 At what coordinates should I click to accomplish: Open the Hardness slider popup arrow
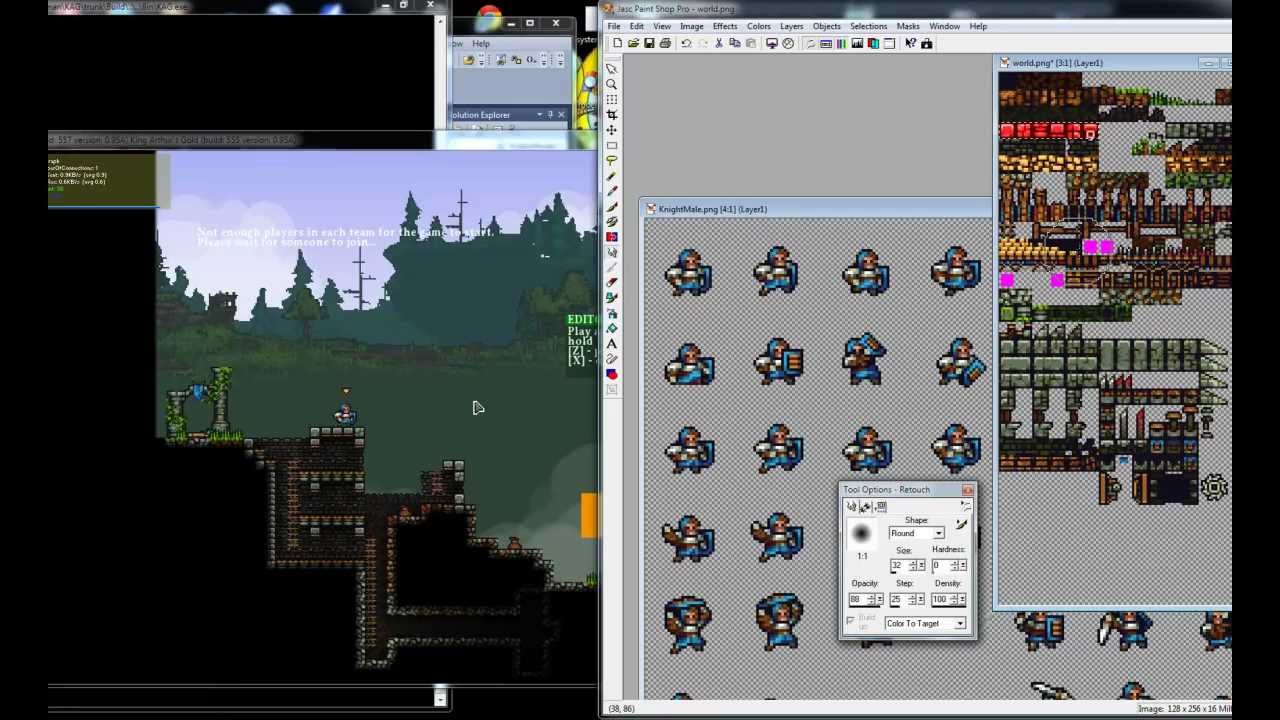tap(963, 565)
